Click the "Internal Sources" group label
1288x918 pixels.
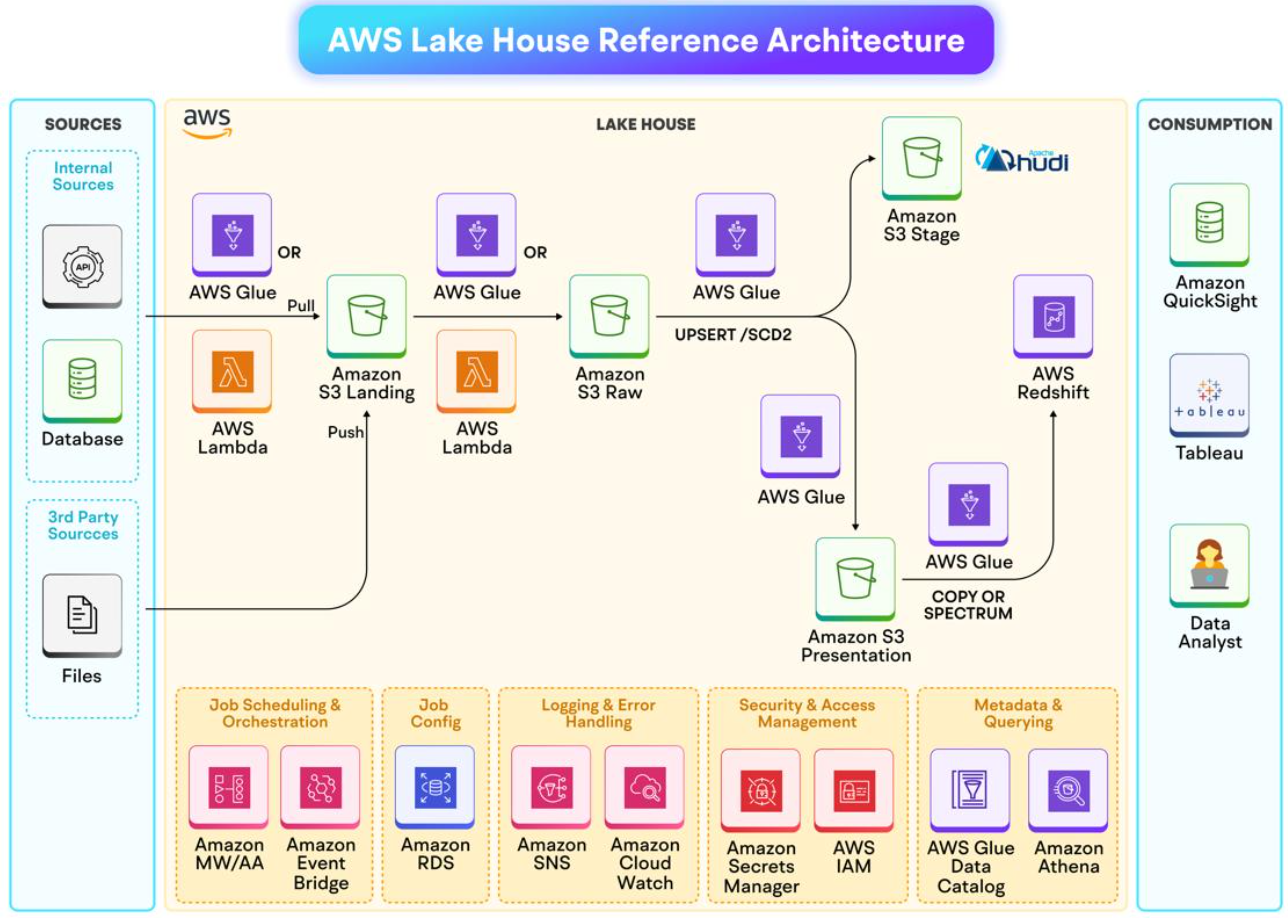point(83,176)
